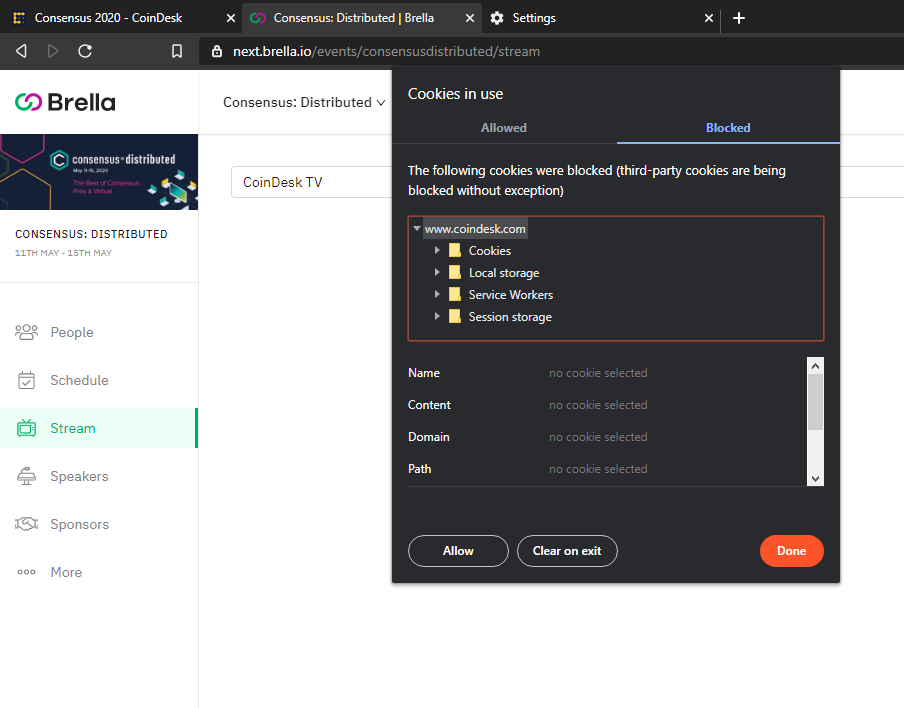
Task: Click the cookie details scrollbar up arrow
Action: tap(815, 366)
